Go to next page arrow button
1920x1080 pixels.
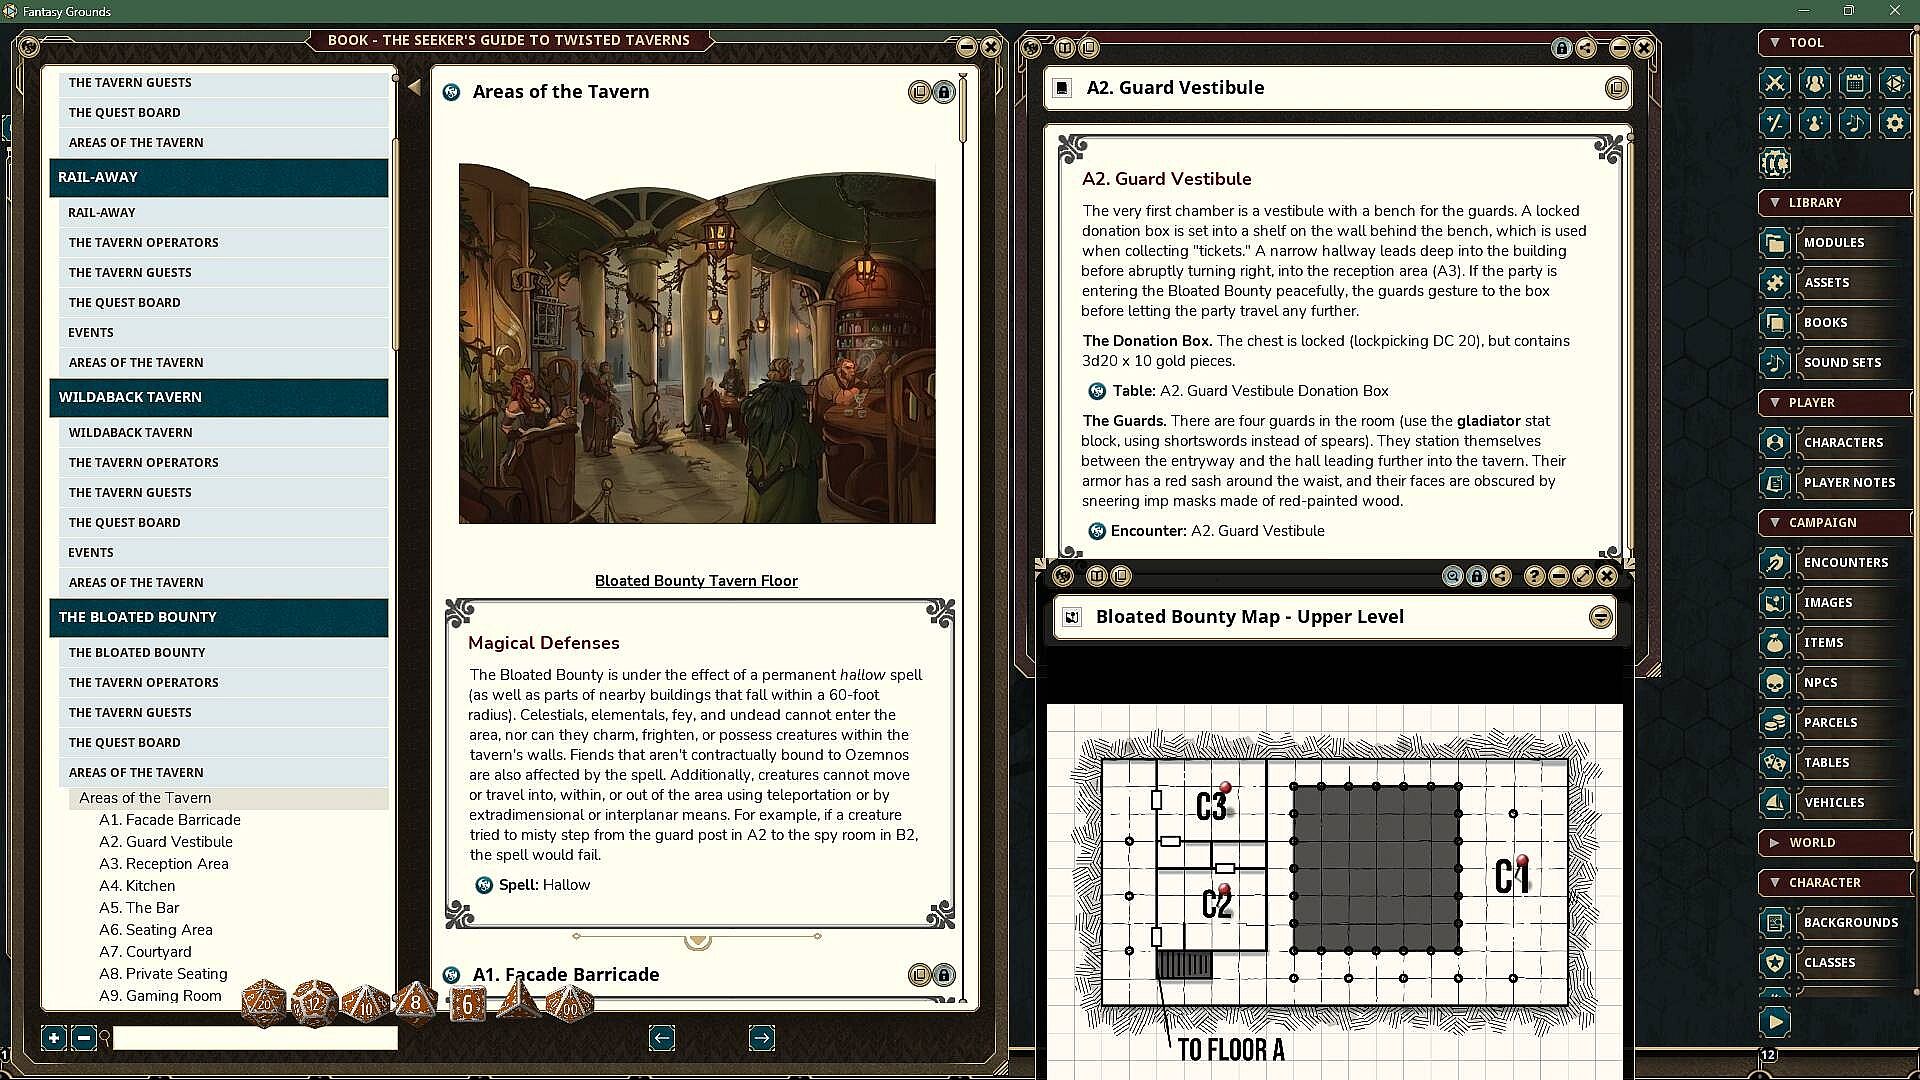coord(761,1038)
